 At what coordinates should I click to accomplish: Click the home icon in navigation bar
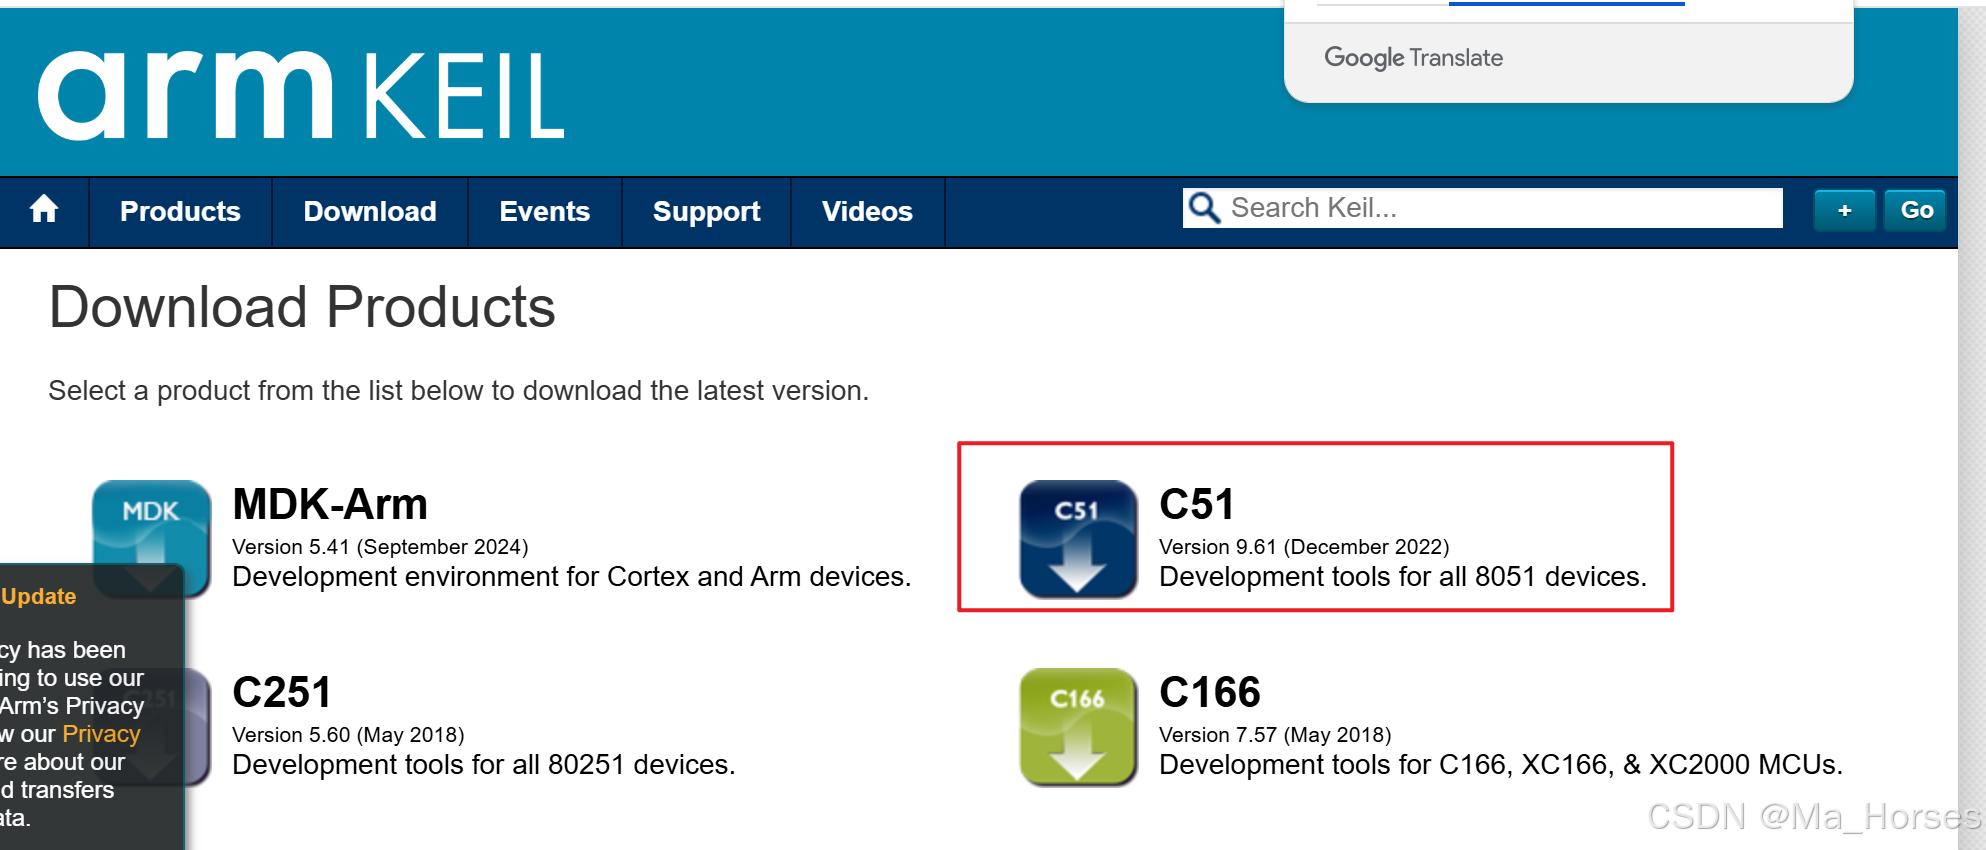point(44,210)
